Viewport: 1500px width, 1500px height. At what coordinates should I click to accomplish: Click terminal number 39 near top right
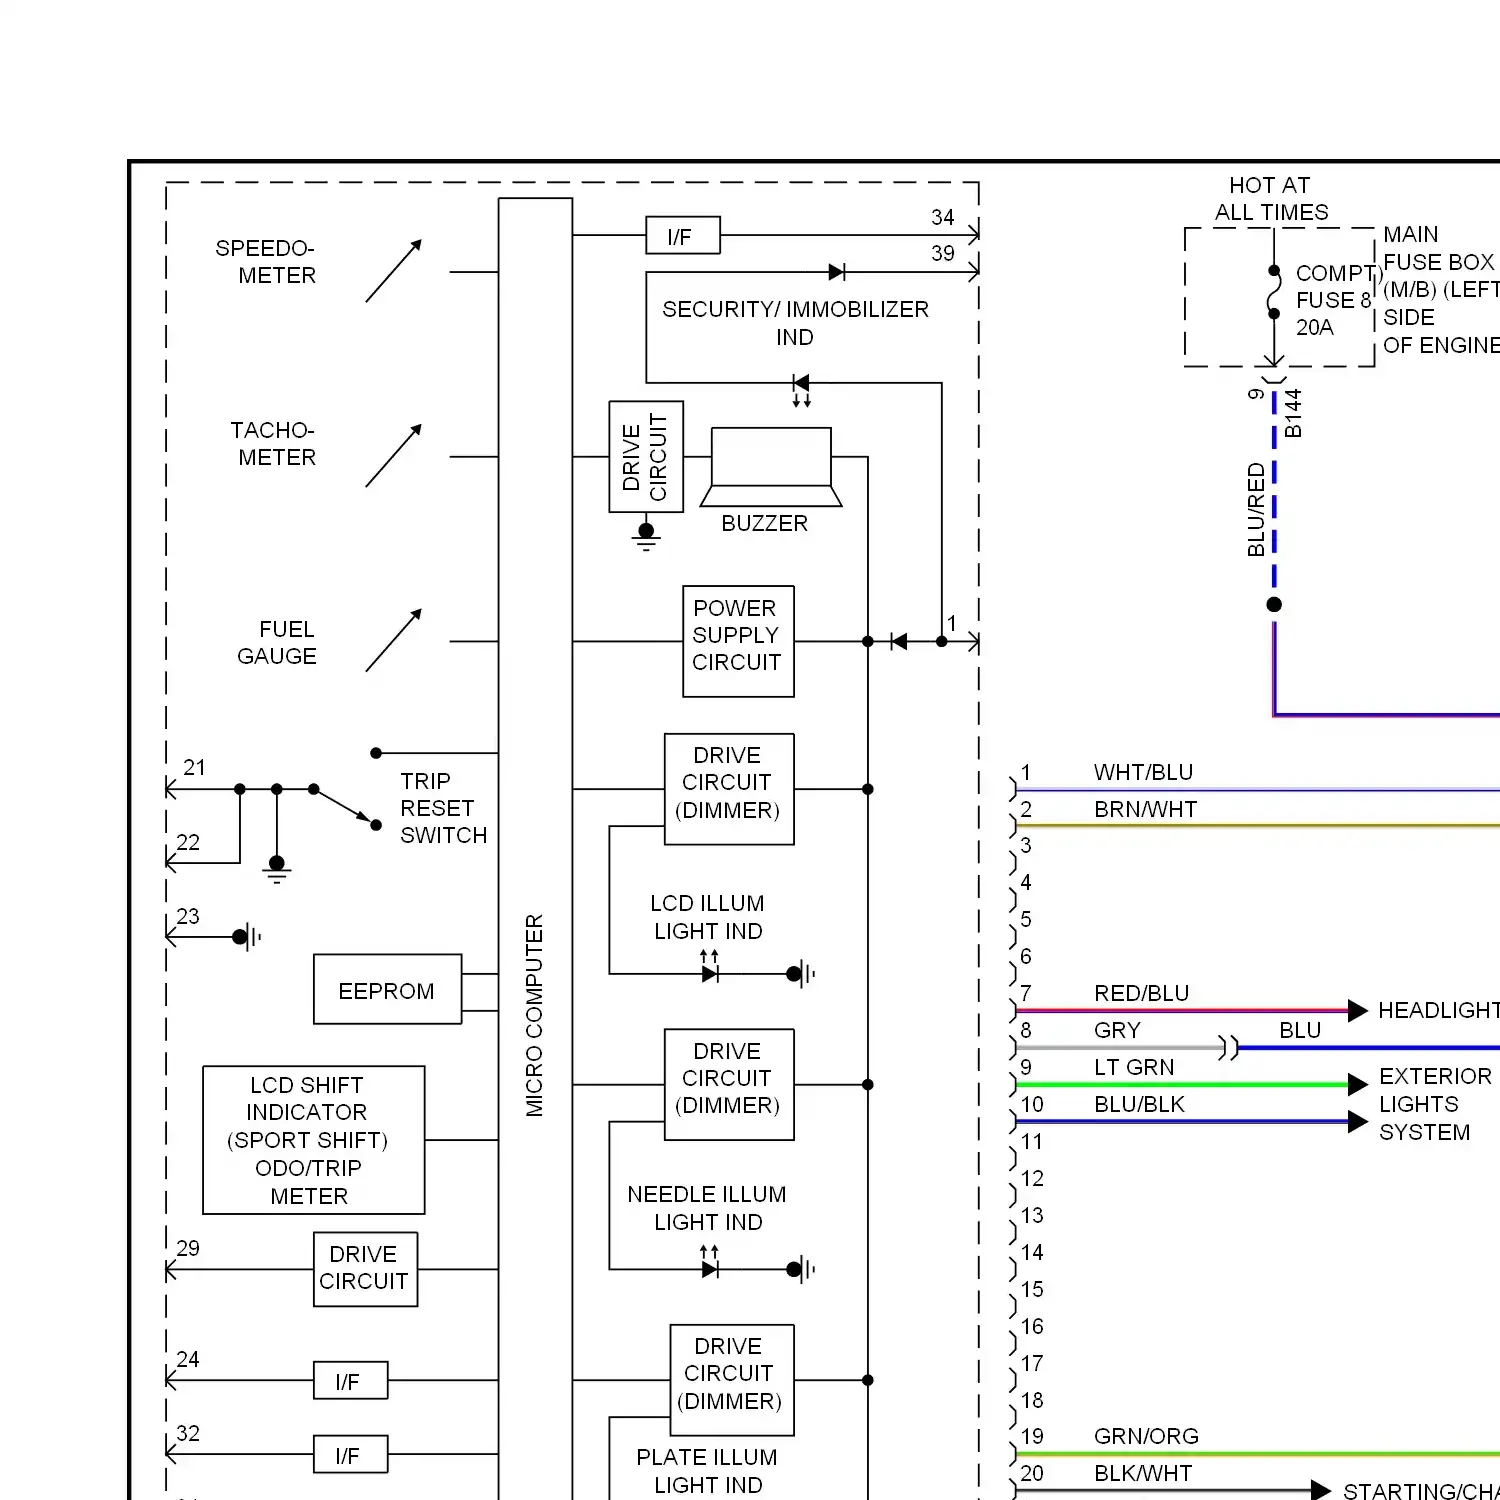tap(943, 253)
